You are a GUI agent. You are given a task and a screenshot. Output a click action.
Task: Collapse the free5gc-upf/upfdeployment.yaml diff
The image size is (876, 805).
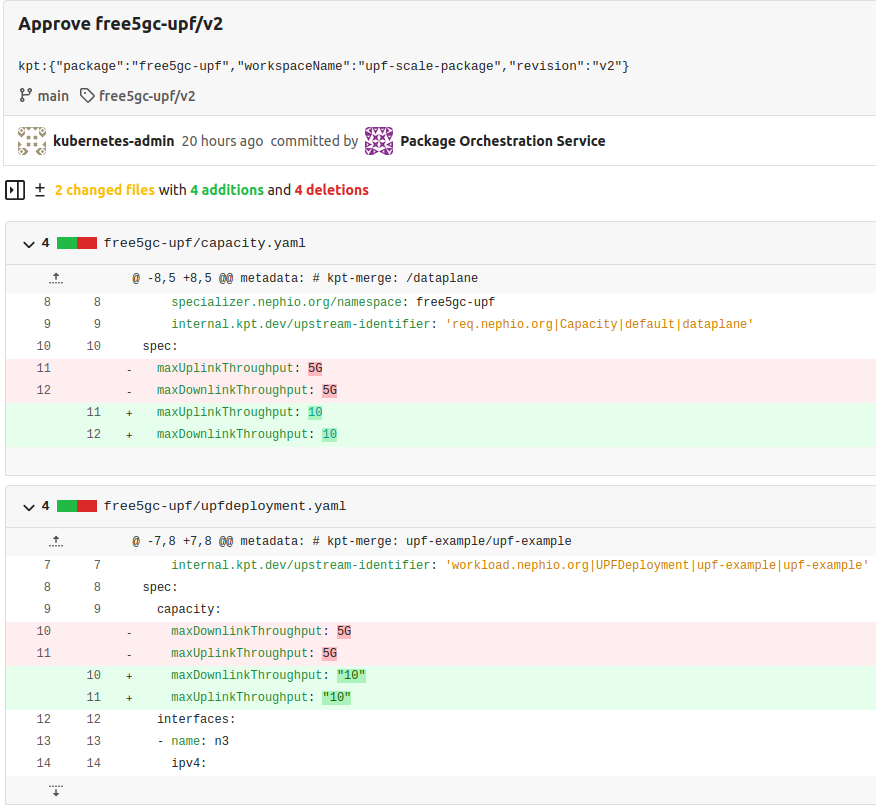28,506
